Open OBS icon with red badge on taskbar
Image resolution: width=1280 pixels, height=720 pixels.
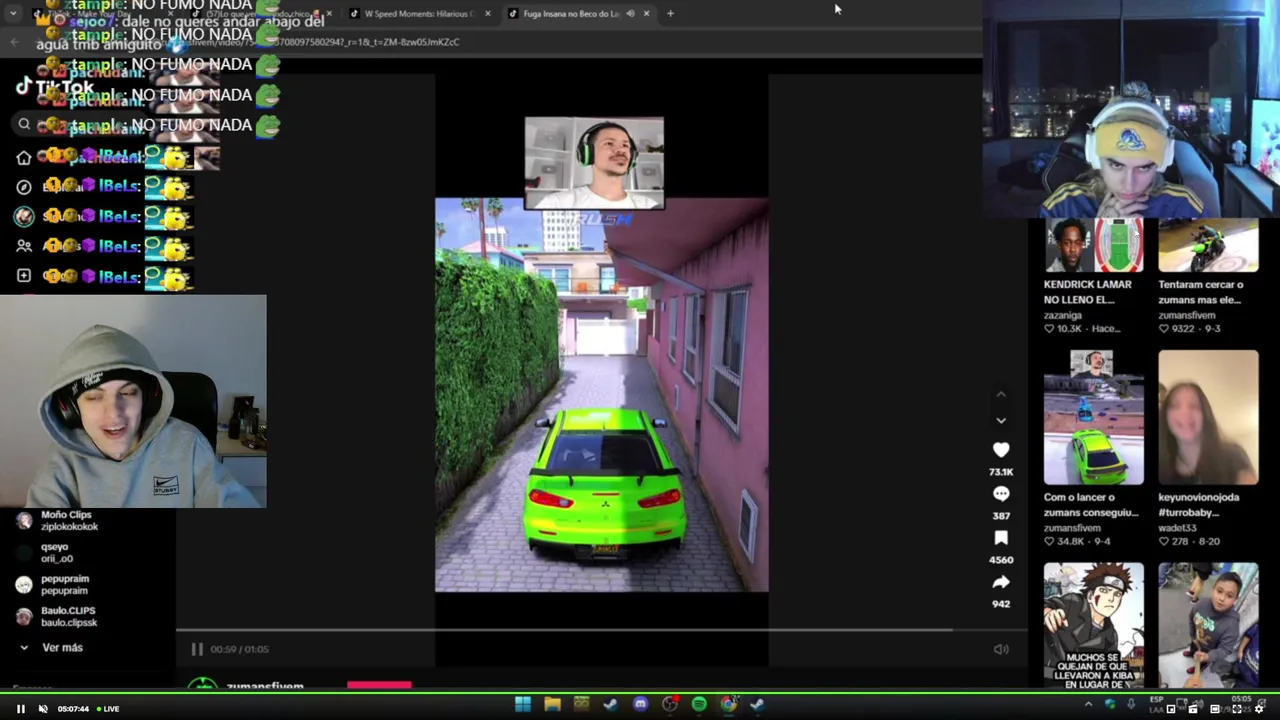coord(670,705)
